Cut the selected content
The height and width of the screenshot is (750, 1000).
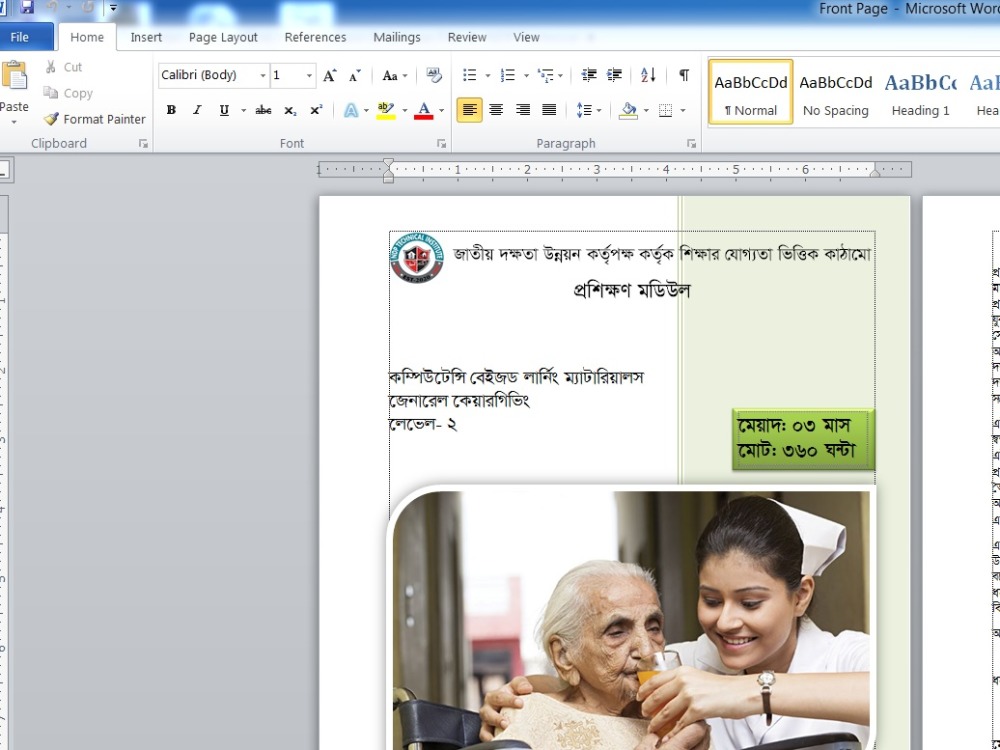tap(63, 67)
